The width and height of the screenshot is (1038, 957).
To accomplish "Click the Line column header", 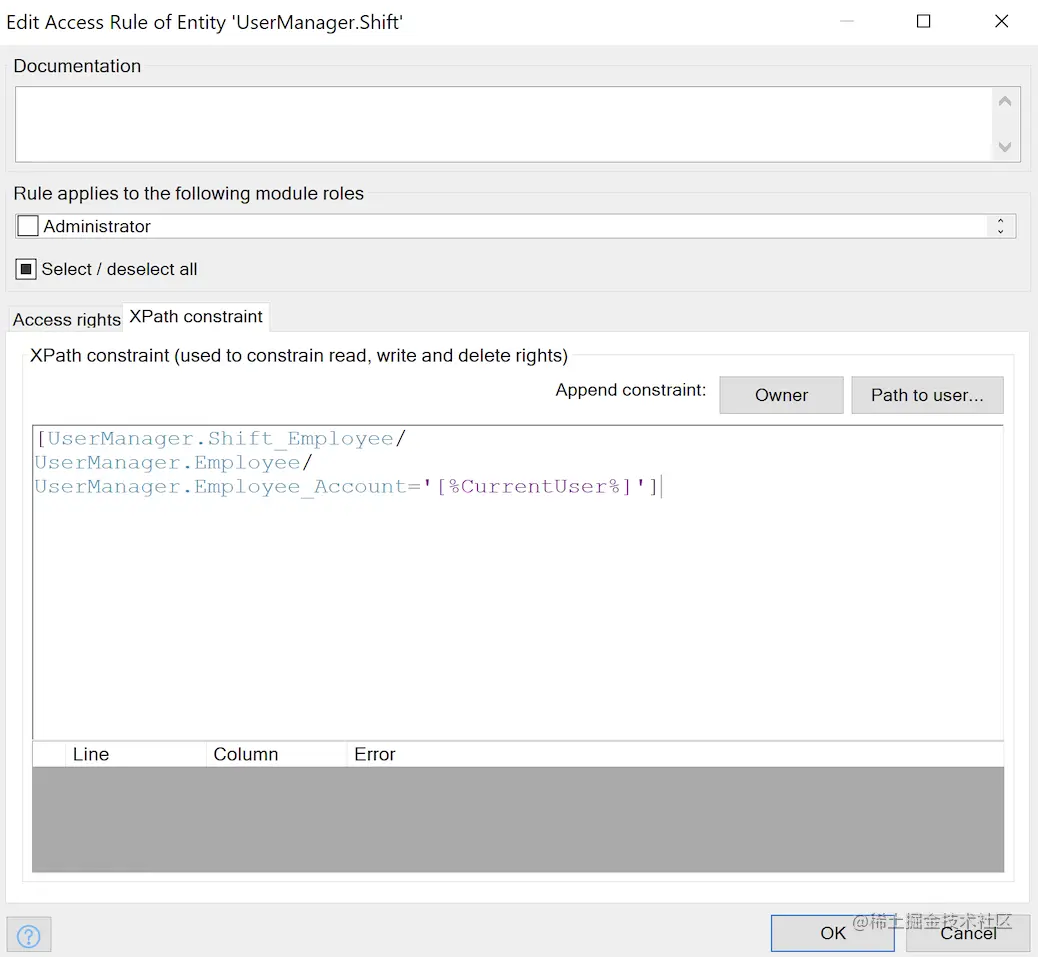I will (136, 754).
